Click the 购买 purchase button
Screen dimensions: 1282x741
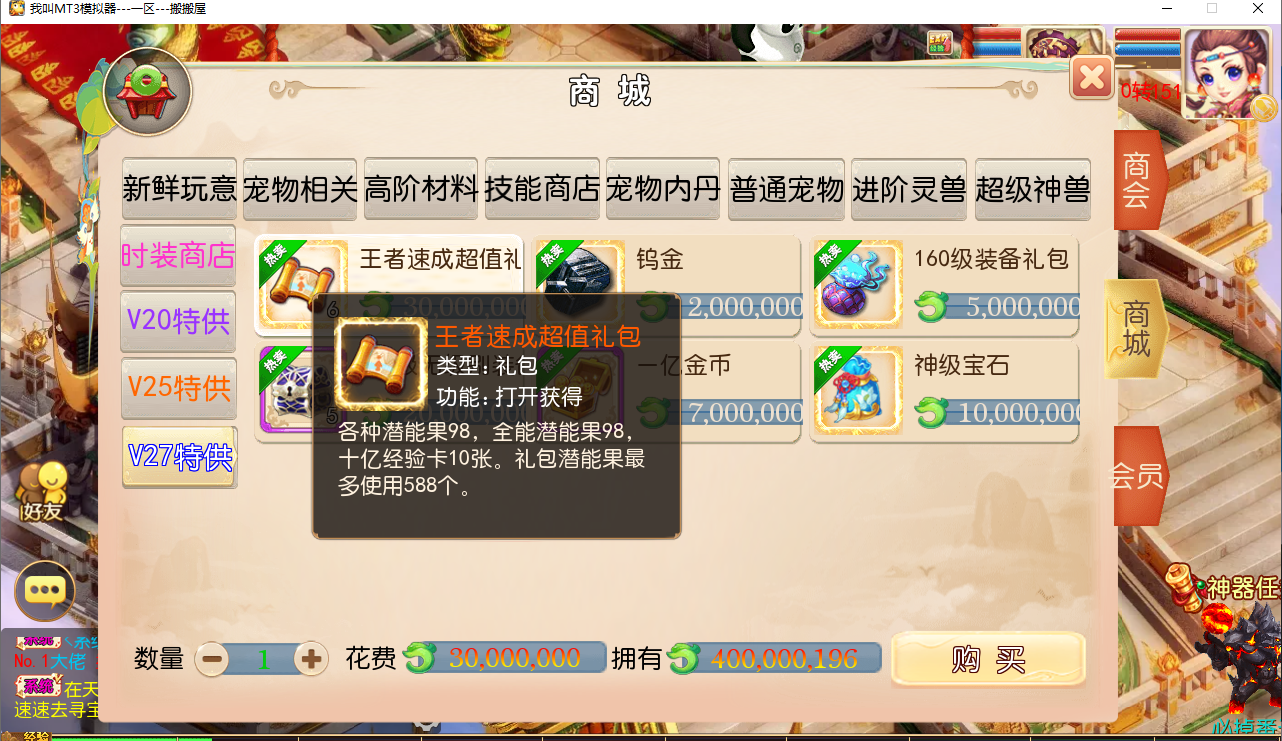pyautogui.click(x=988, y=659)
